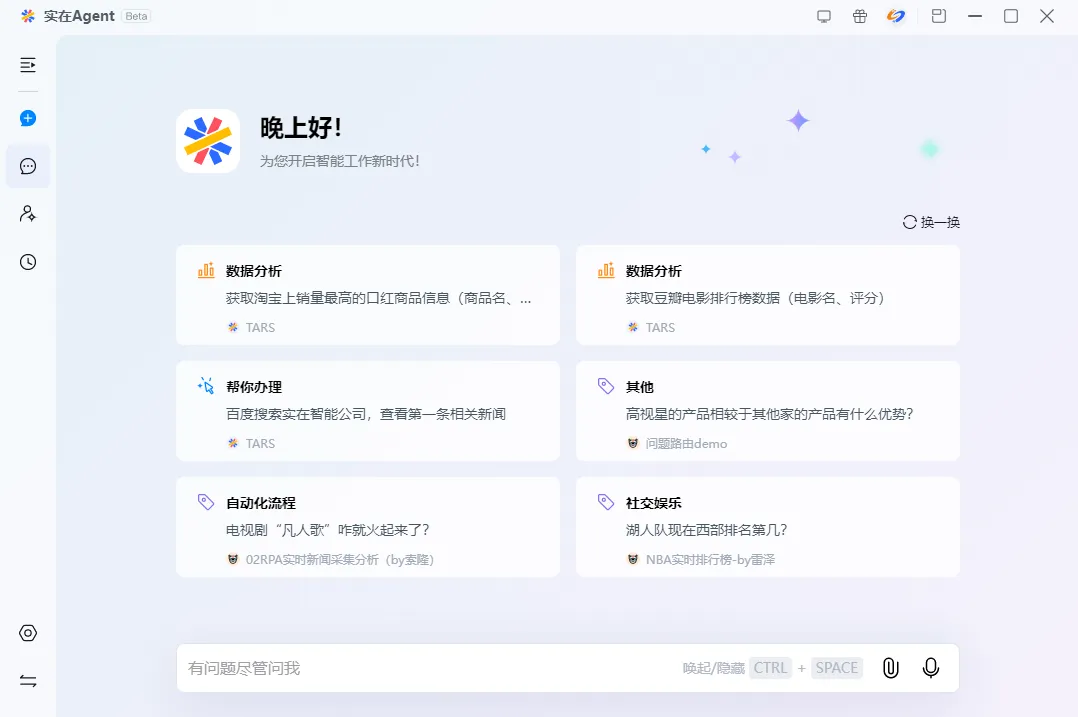Click the 实在Agent logo in title bar
The height and width of the screenshot is (717, 1078).
coord(28,16)
